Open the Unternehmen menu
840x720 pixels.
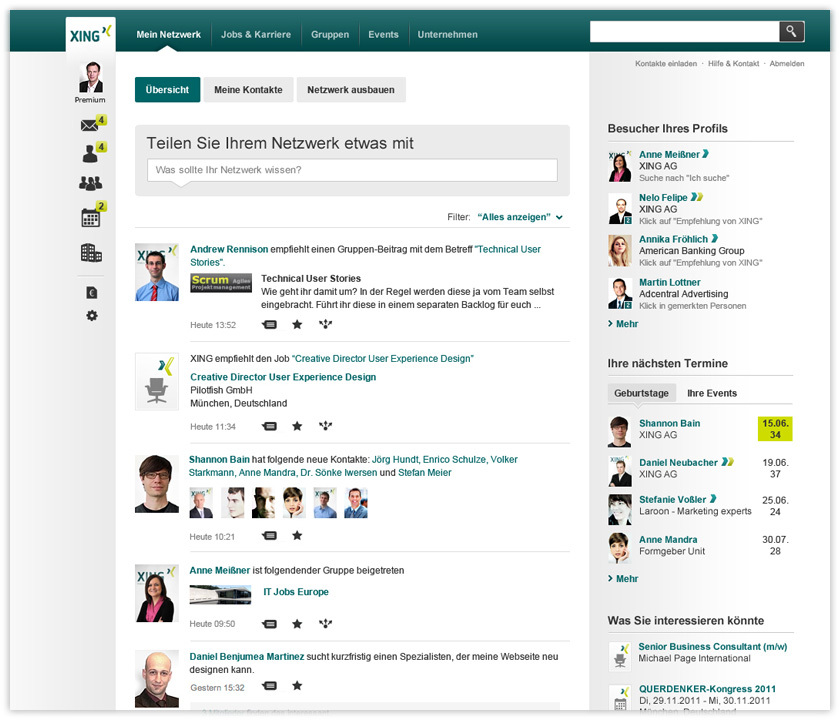point(448,34)
